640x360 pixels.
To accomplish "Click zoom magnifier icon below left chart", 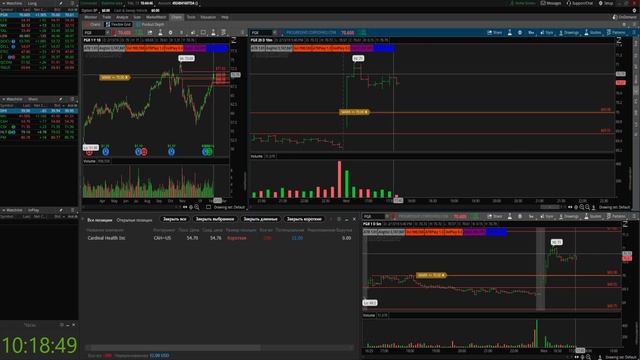I will 197,207.
